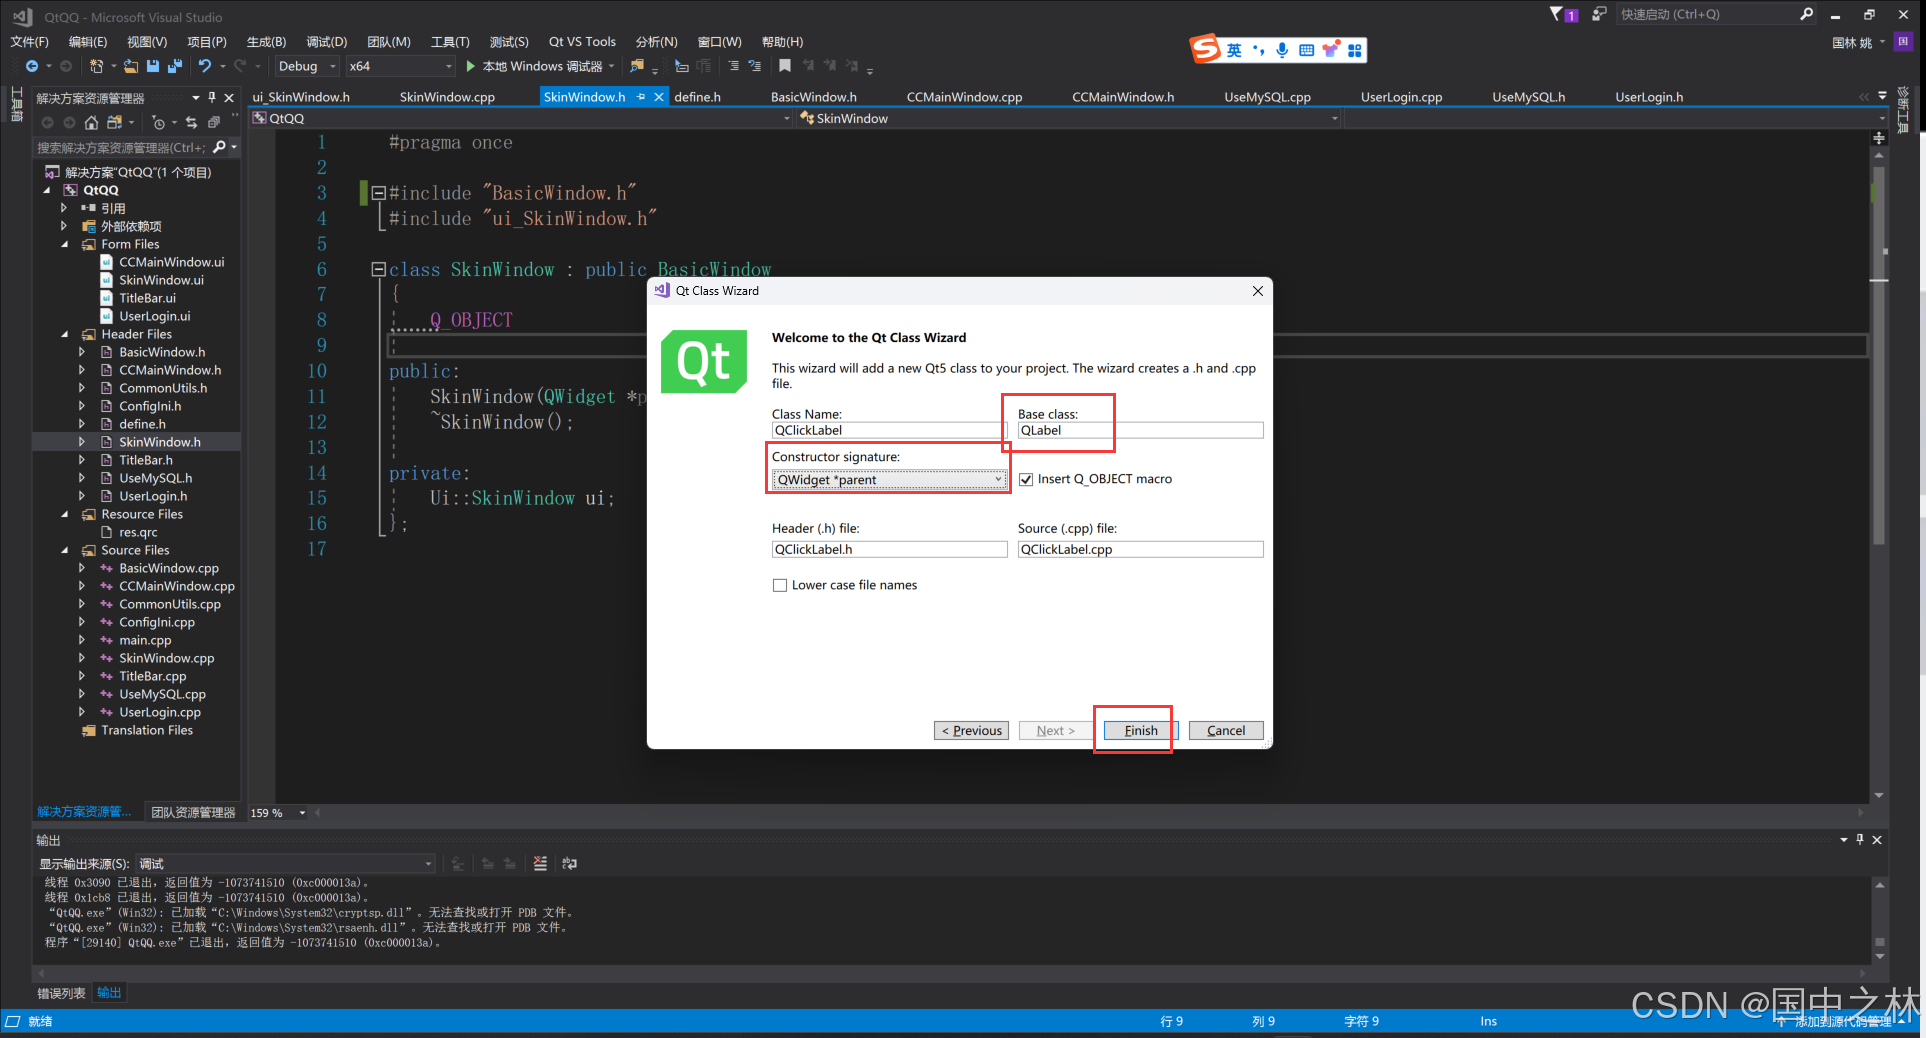Image resolution: width=1926 pixels, height=1038 pixels.
Task: Collapse the Source Files folder node
Action: coord(65,550)
